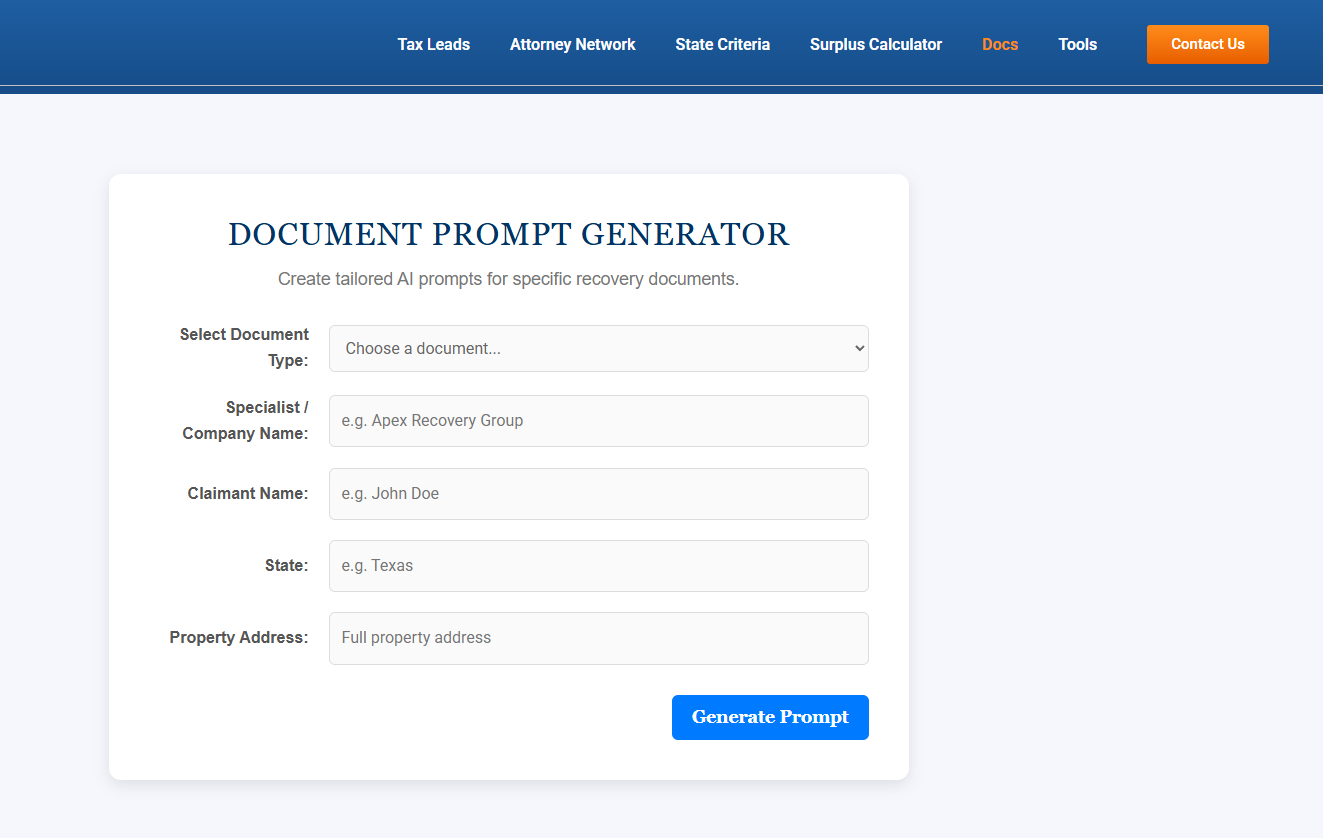Select the Docs navigation item
The image size is (1323, 838).
[1000, 44]
